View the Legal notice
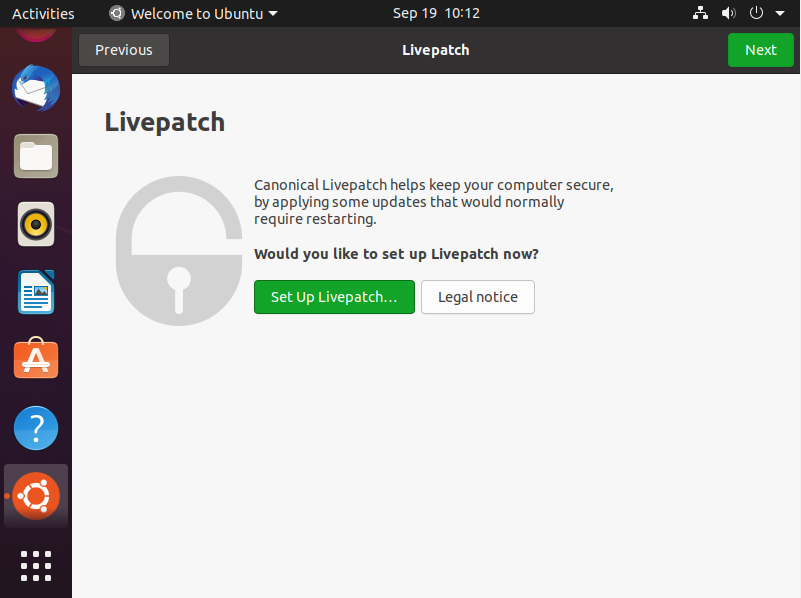 pos(478,297)
